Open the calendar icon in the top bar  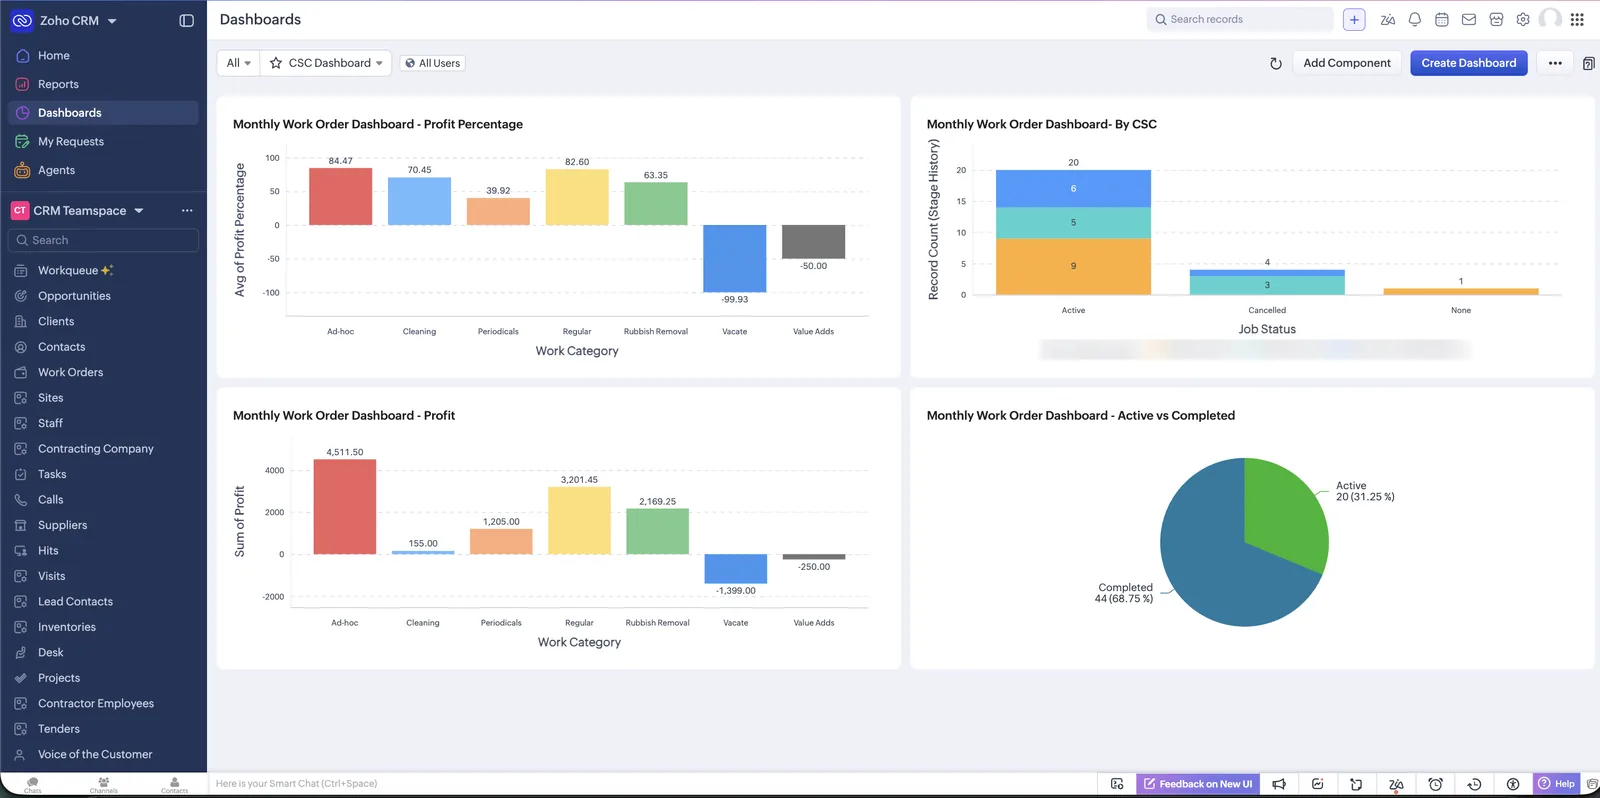coord(1442,19)
